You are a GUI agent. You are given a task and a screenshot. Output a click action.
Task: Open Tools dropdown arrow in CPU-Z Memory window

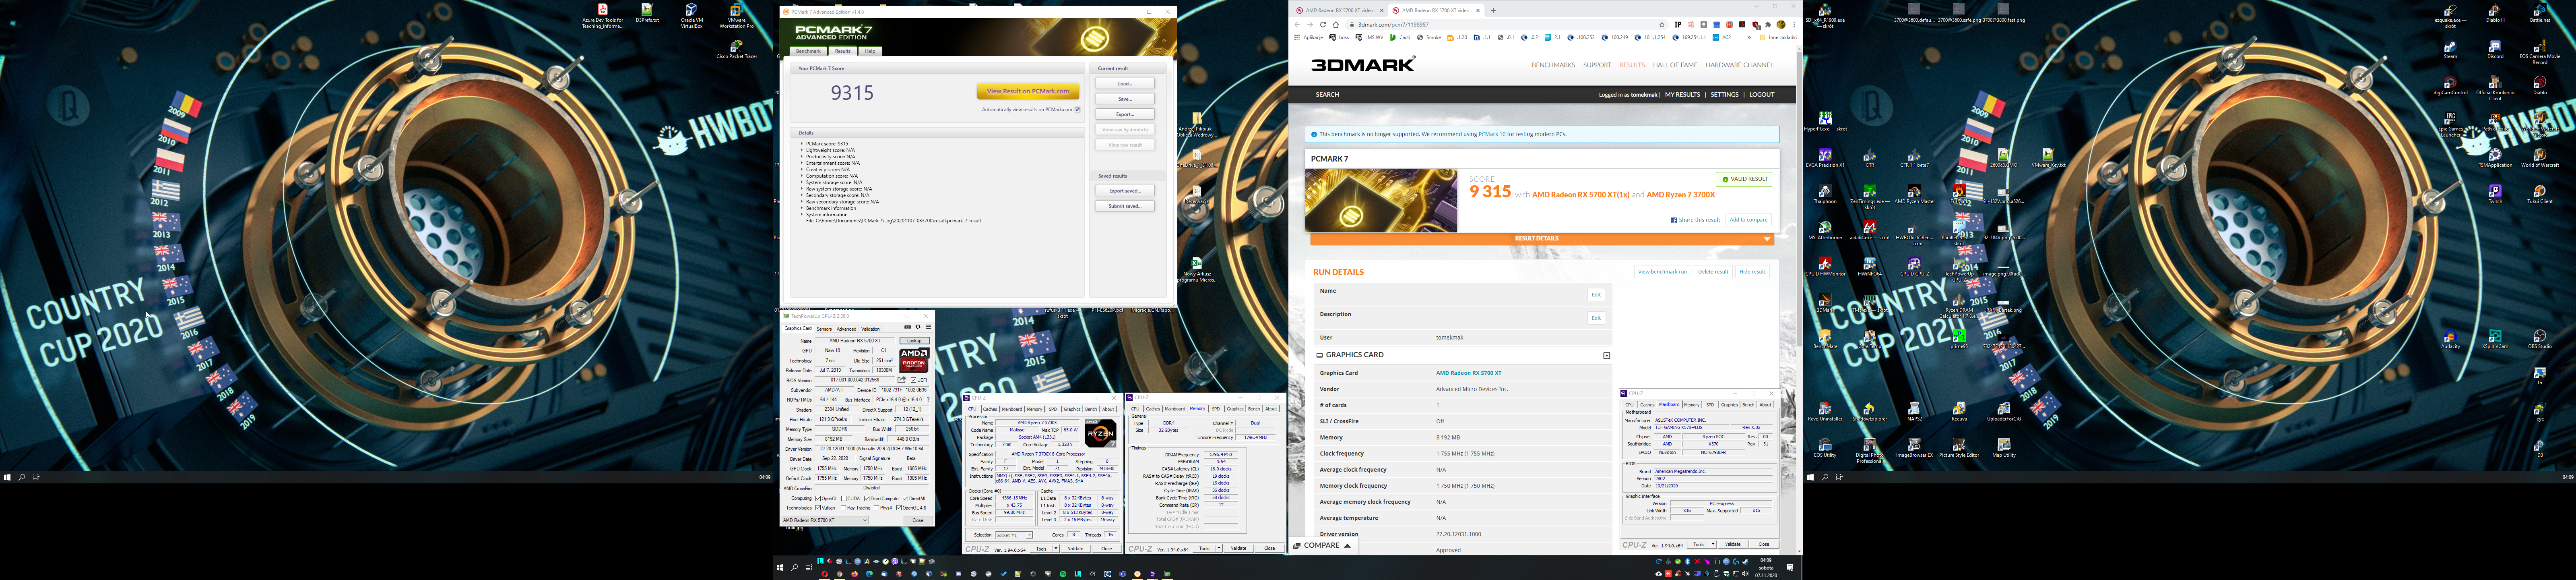[x=1219, y=548]
